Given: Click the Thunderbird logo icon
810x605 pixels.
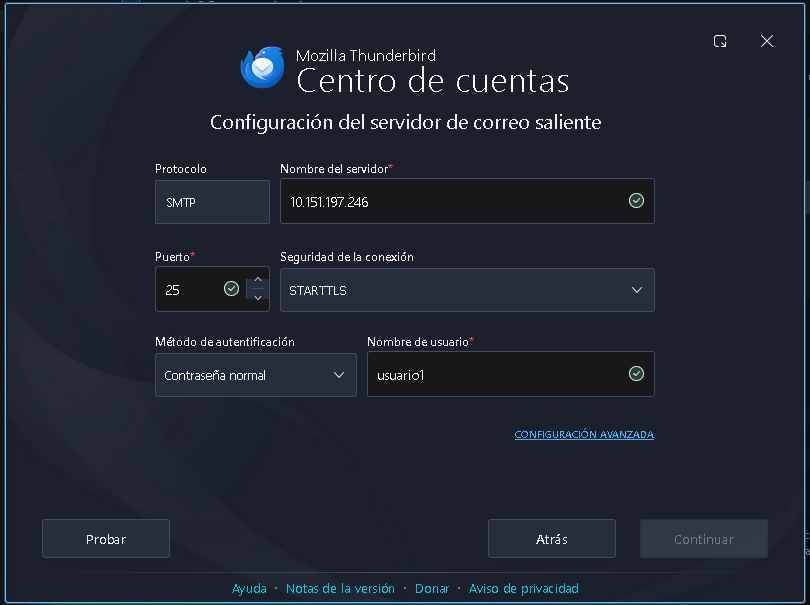Looking at the screenshot, I should tap(263, 67).
